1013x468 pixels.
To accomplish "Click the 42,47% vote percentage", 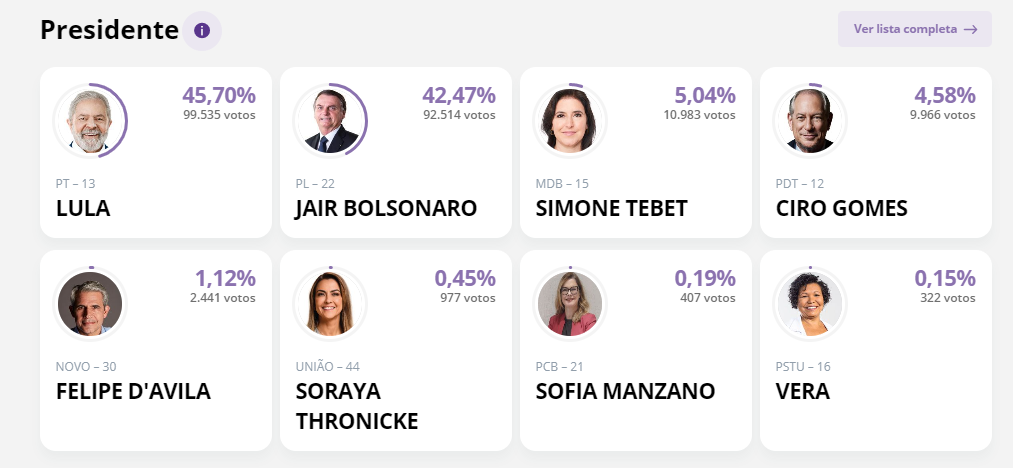I will click(x=459, y=96).
